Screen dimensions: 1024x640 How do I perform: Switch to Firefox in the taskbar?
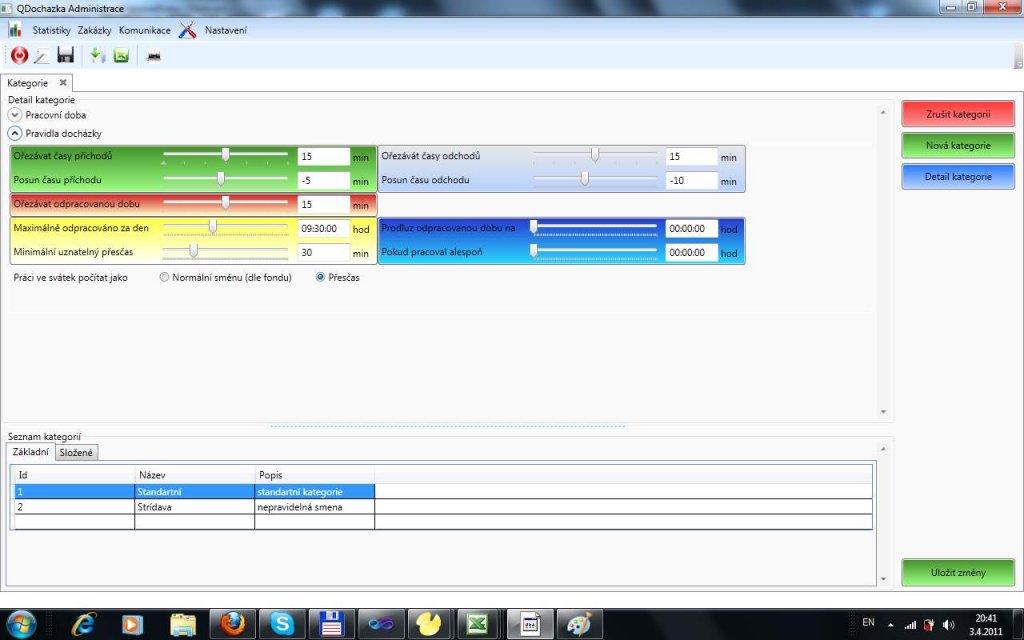pos(232,624)
